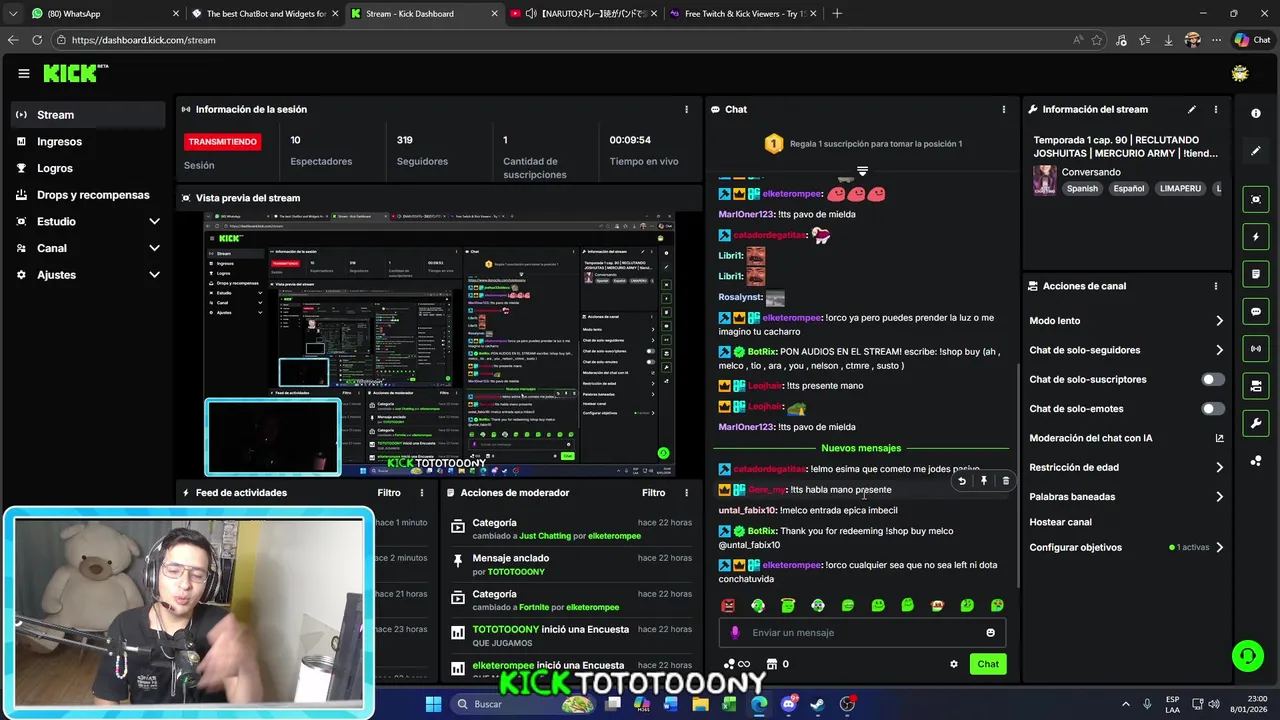Toggle the lightning bolt panel icon

pyautogui.click(x=1256, y=237)
